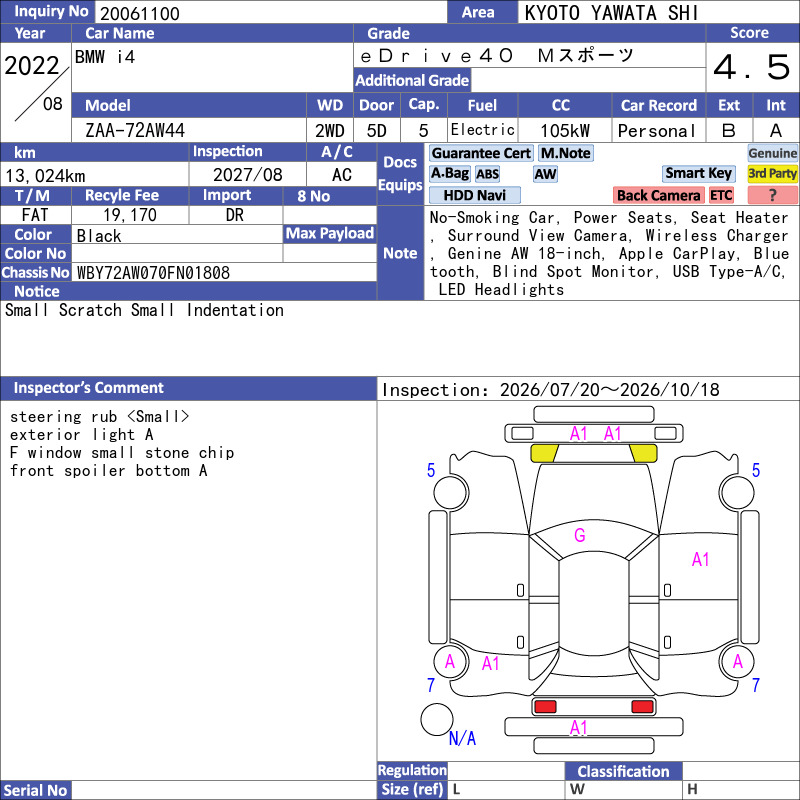Select the car name BMW i4
800x800 pixels.
[105, 57]
